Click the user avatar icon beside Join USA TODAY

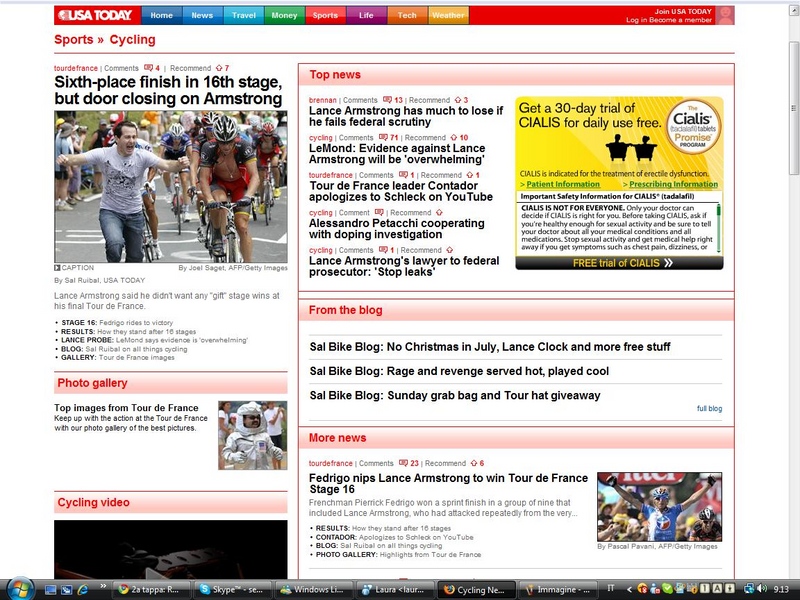pyautogui.click(x=726, y=15)
